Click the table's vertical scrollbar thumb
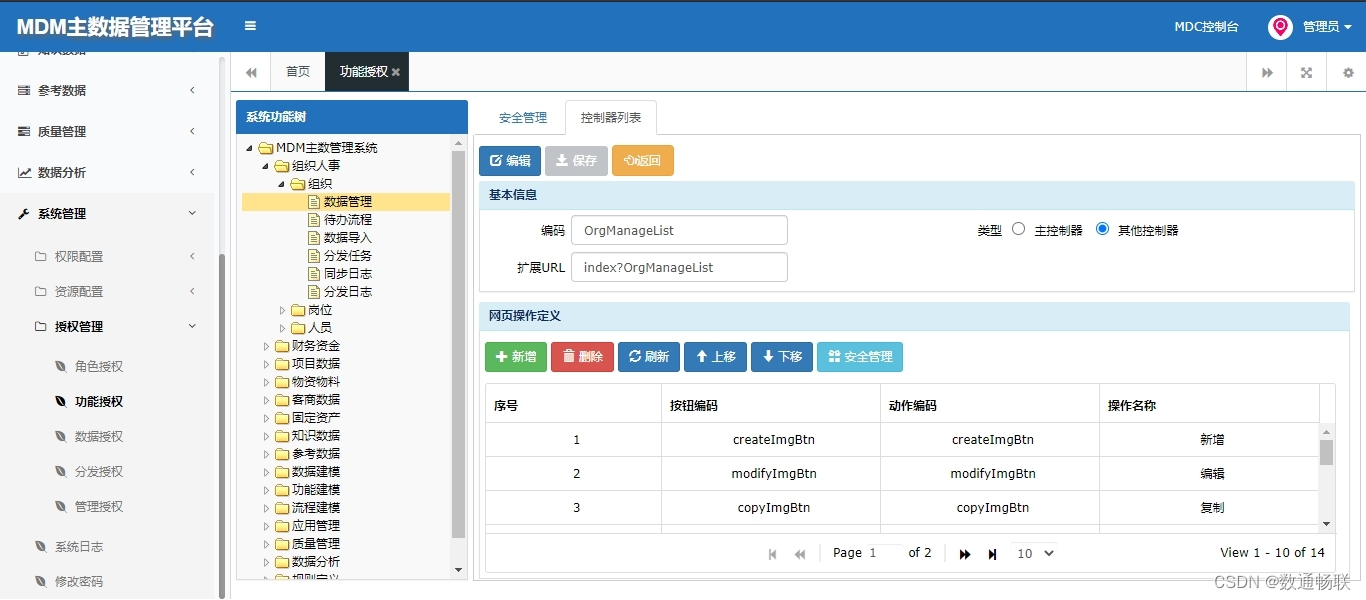 (x=1327, y=453)
